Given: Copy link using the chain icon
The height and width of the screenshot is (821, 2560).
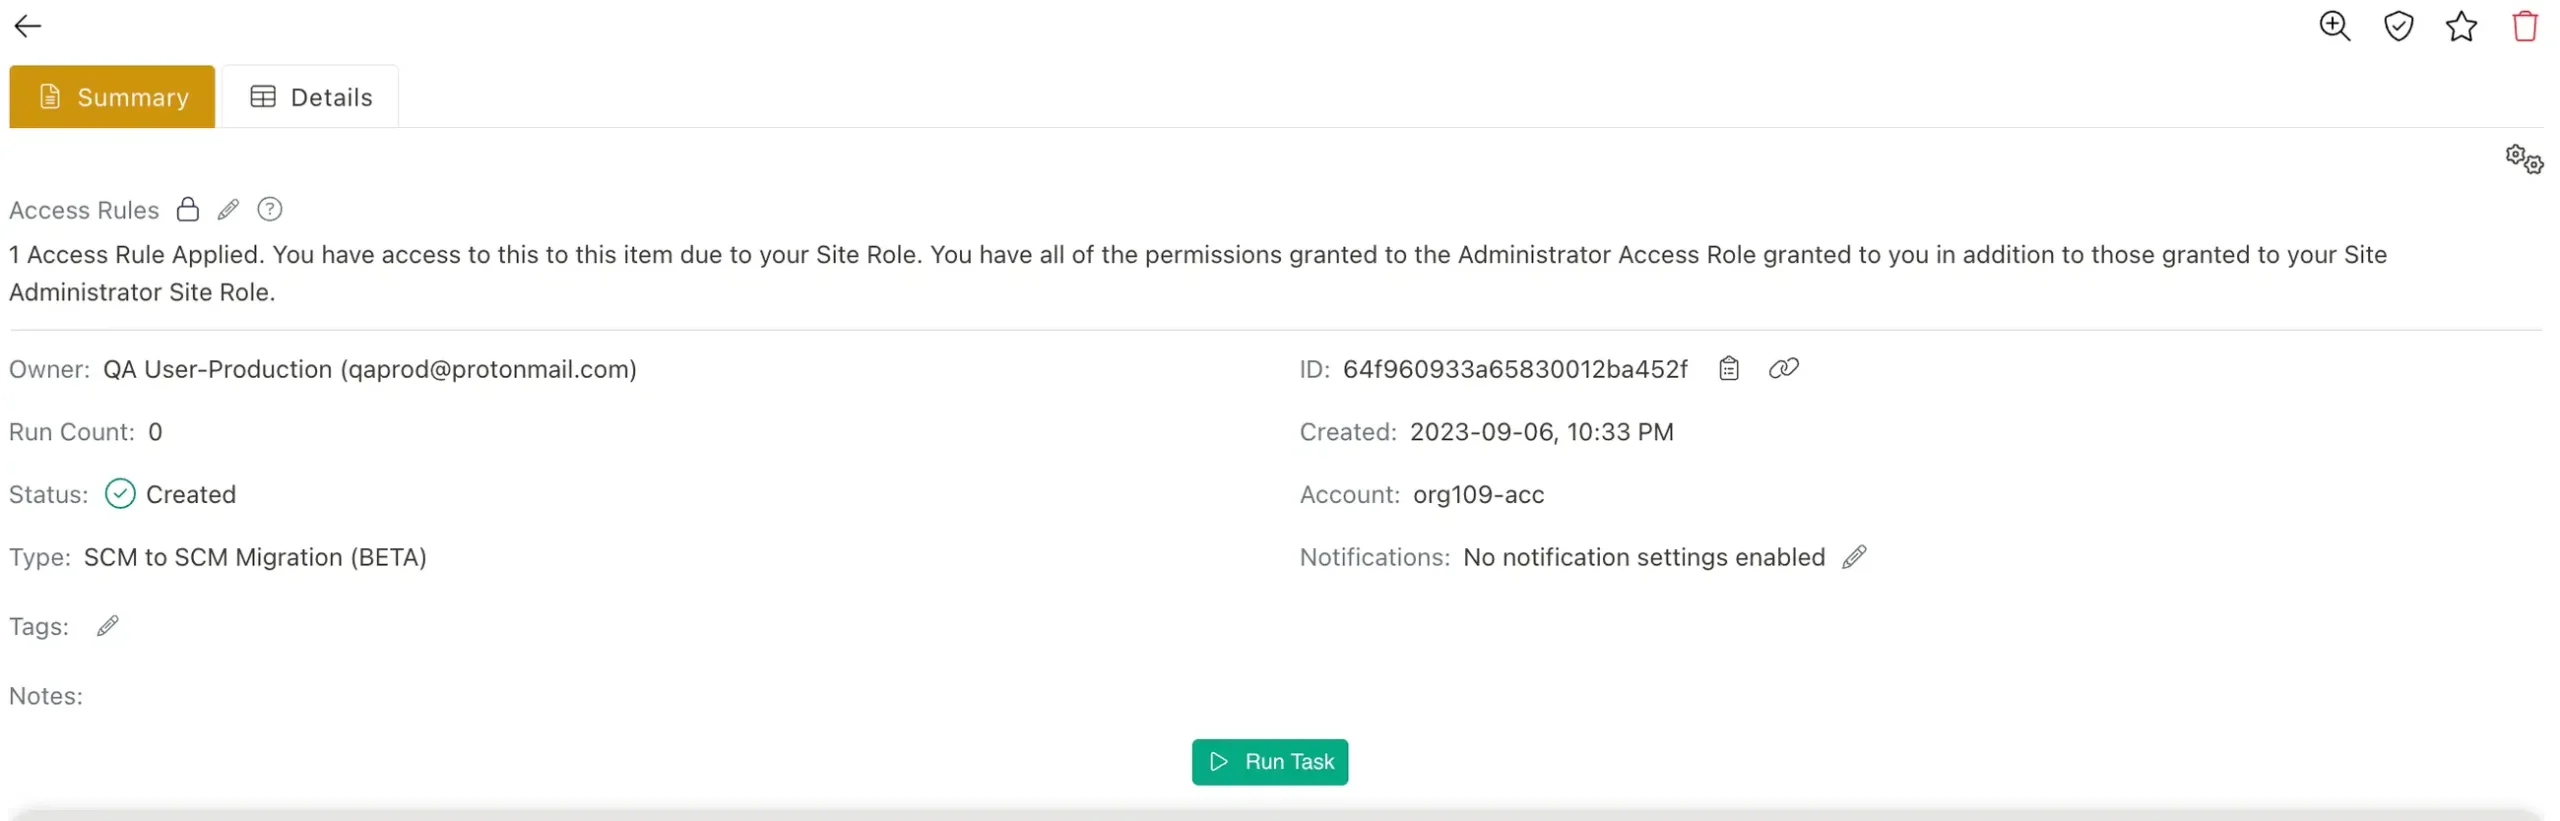Looking at the screenshot, I should point(1785,368).
